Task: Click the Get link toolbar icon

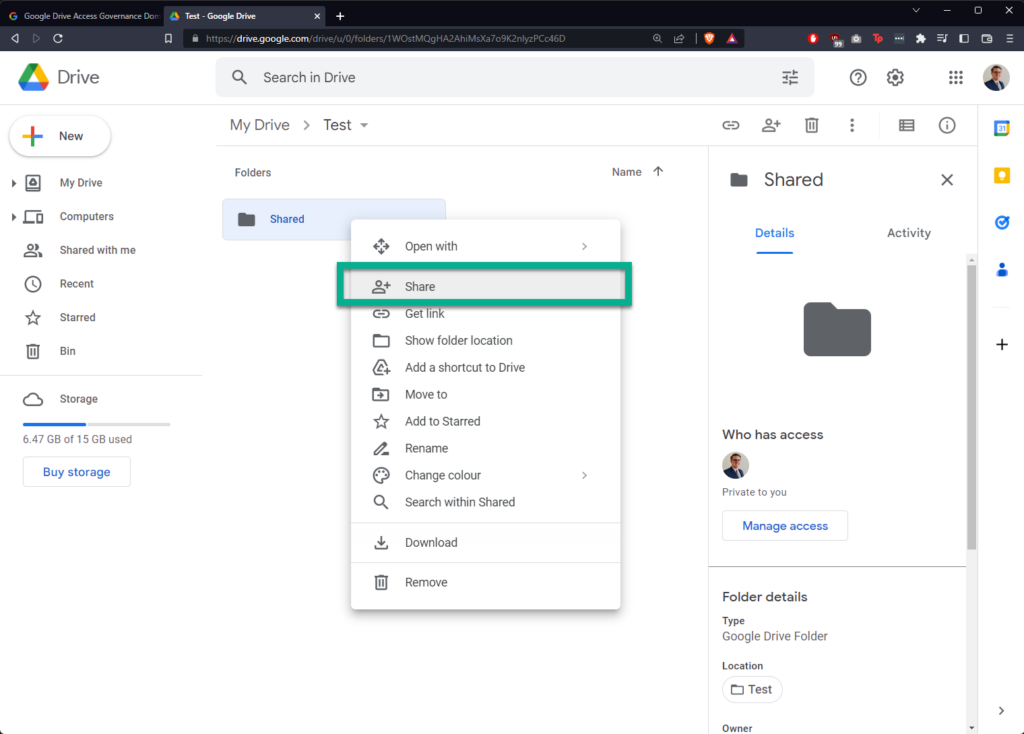Action: click(731, 125)
